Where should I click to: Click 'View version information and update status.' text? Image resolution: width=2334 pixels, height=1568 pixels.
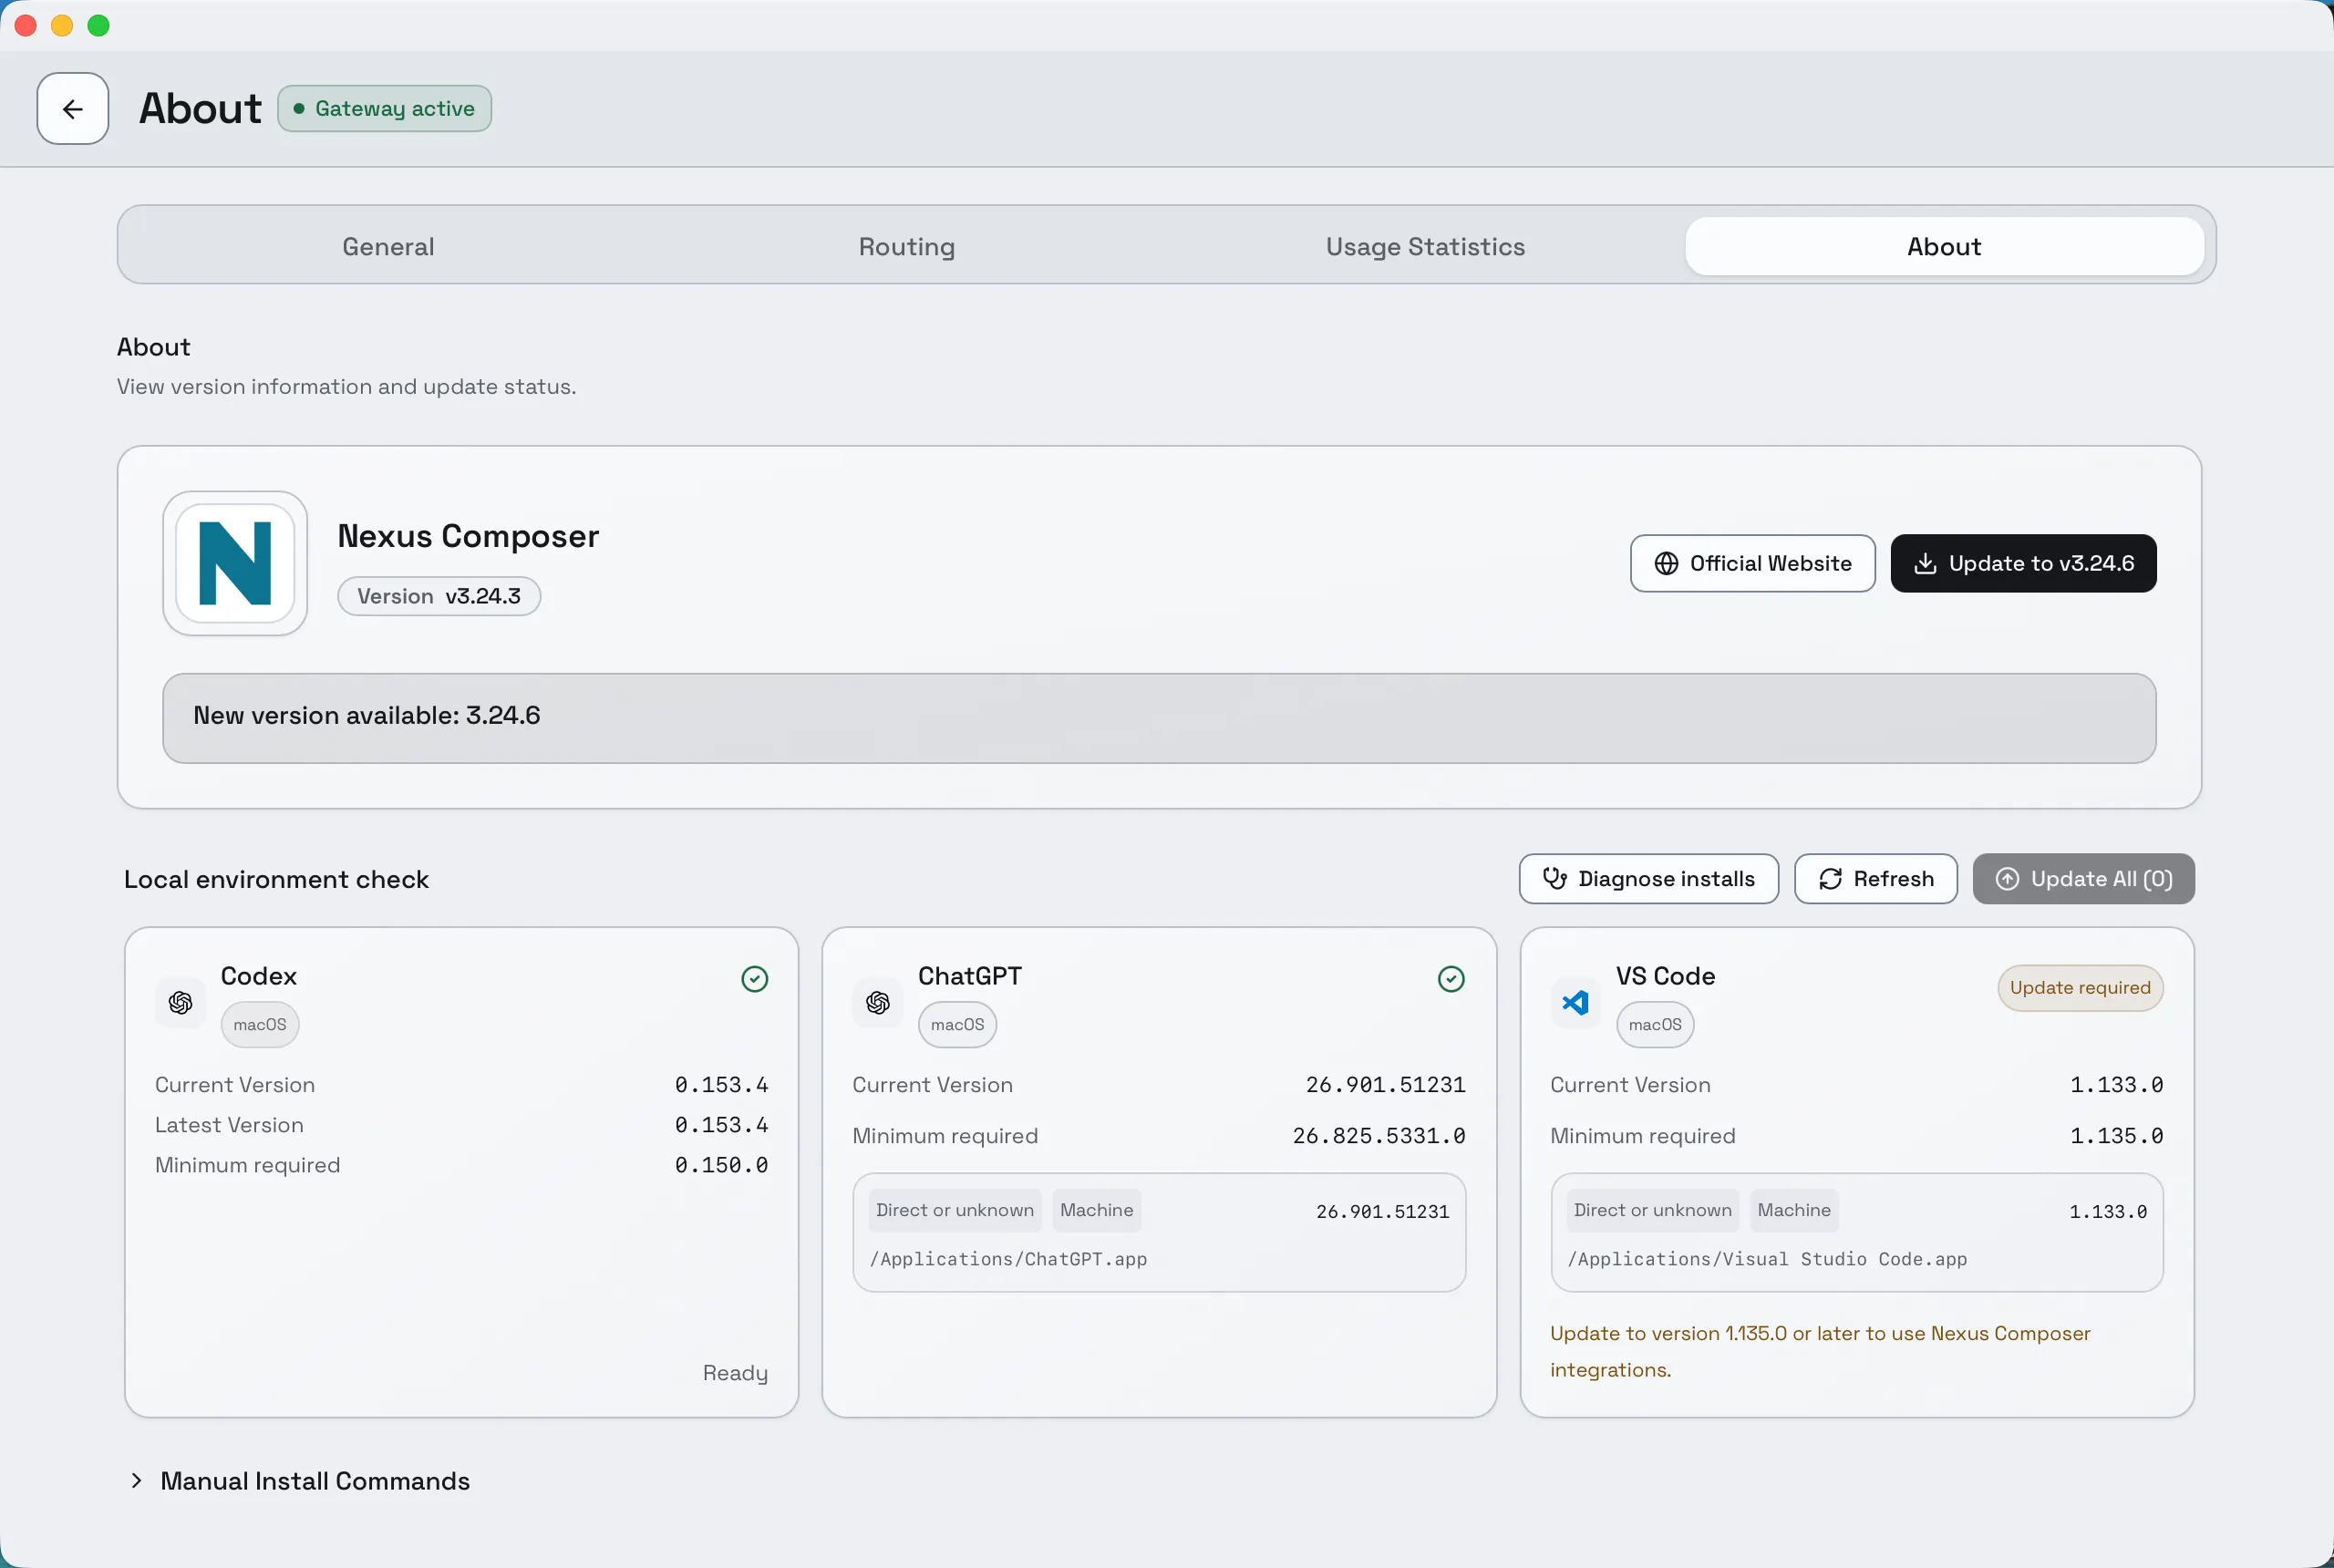point(346,386)
